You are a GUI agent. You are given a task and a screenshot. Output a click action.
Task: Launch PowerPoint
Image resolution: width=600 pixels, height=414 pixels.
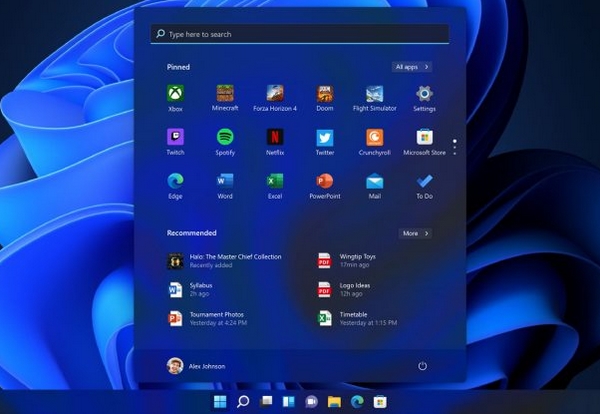[325, 186]
